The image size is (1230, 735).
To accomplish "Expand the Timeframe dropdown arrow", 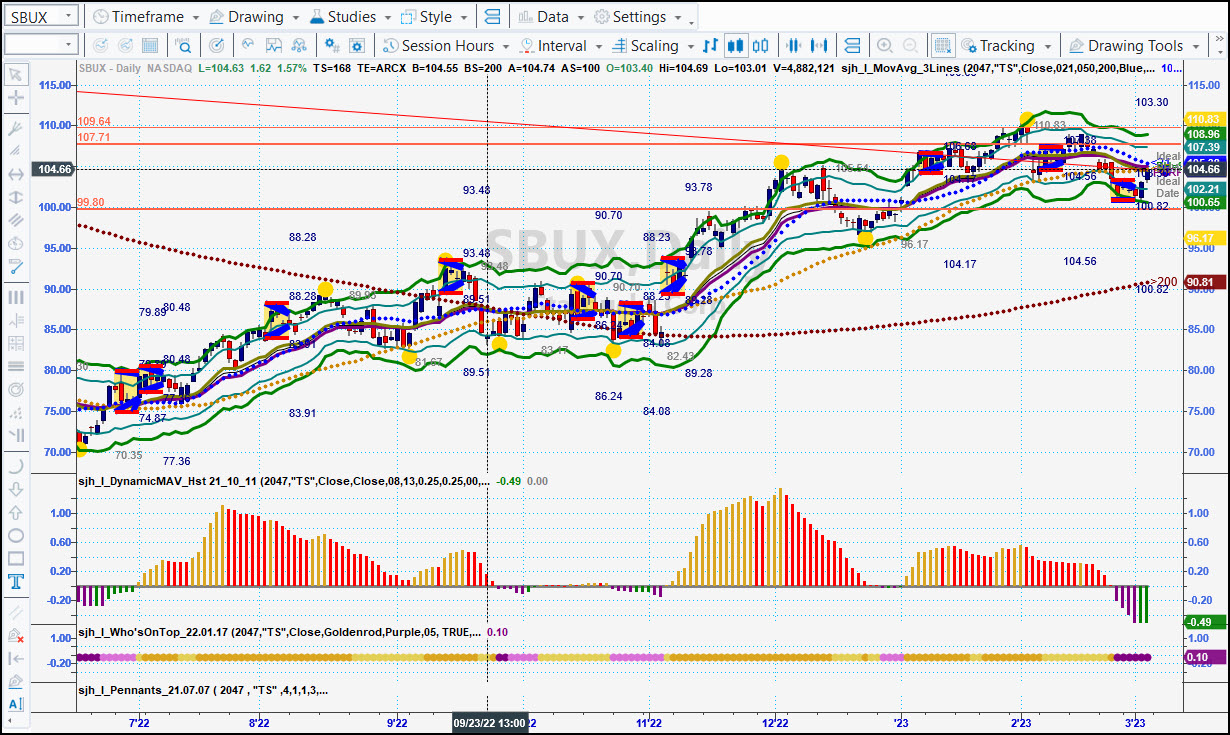I will pos(195,18).
